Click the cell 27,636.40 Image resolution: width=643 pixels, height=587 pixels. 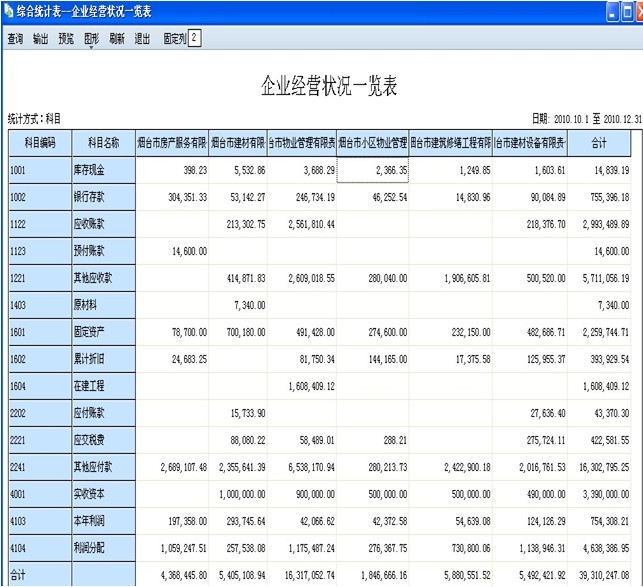click(x=530, y=413)
